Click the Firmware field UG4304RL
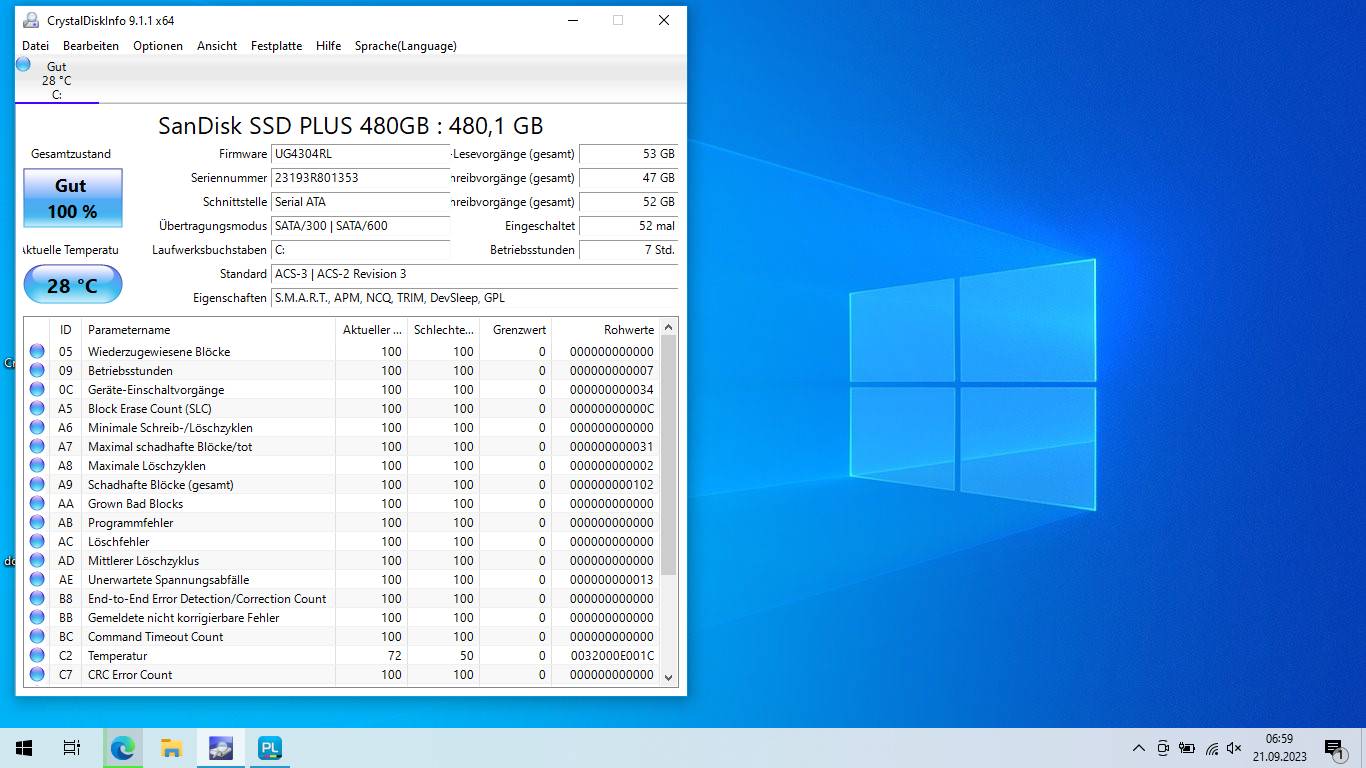 360,154
